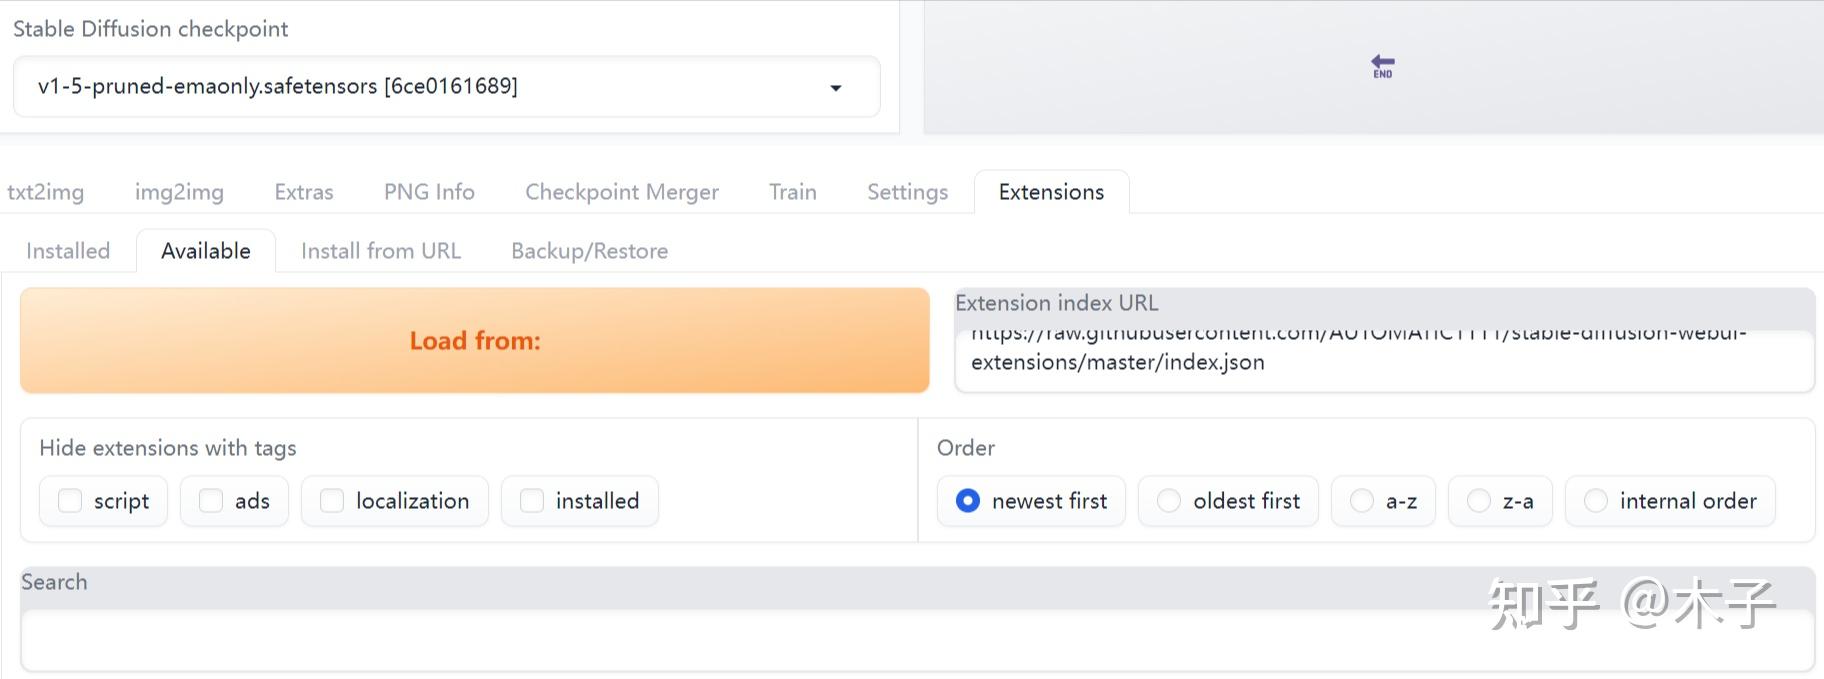Image resolution: width=1824 pixels, height=679 pixels.
Task: Tick the localization checkbox
Action: pyautogui.click(x=332, y=501)
